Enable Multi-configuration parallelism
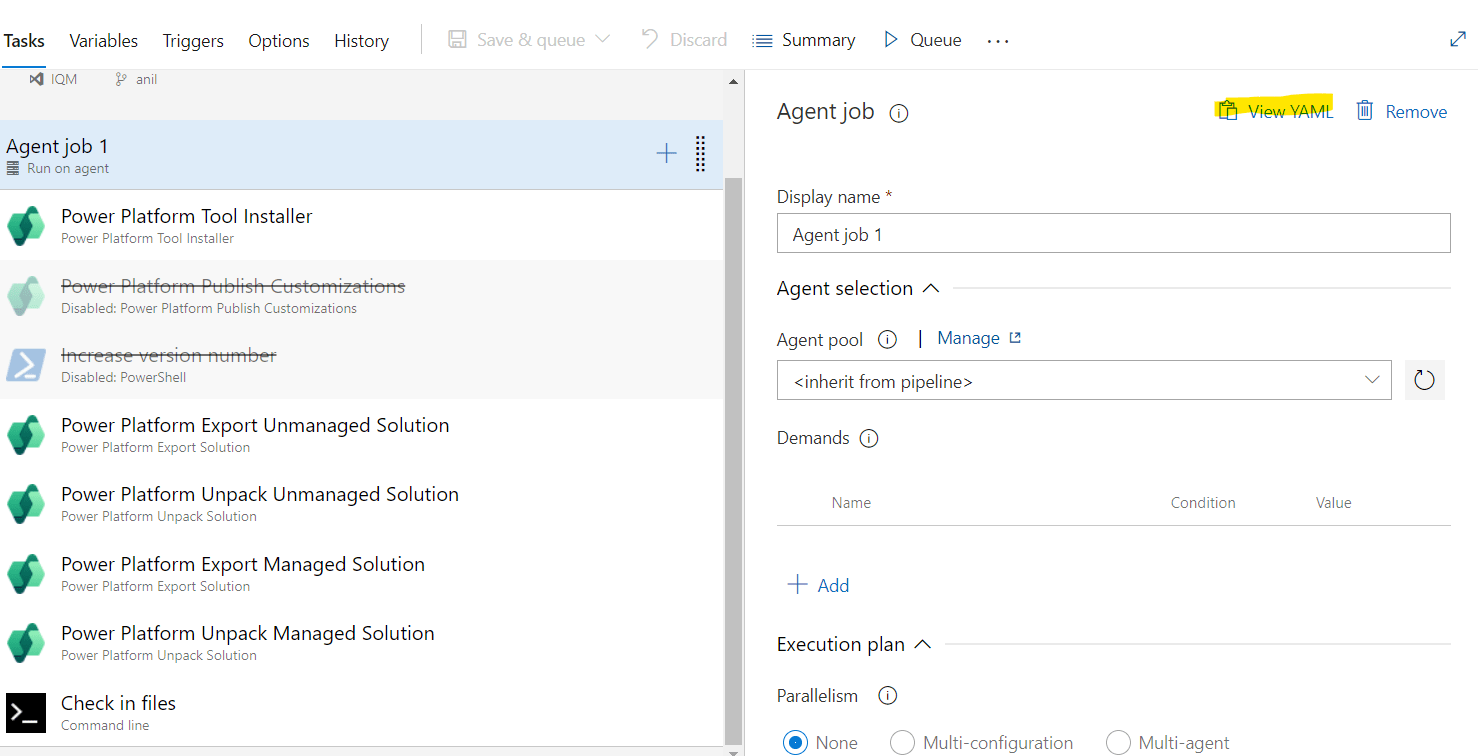 point(902,742)
